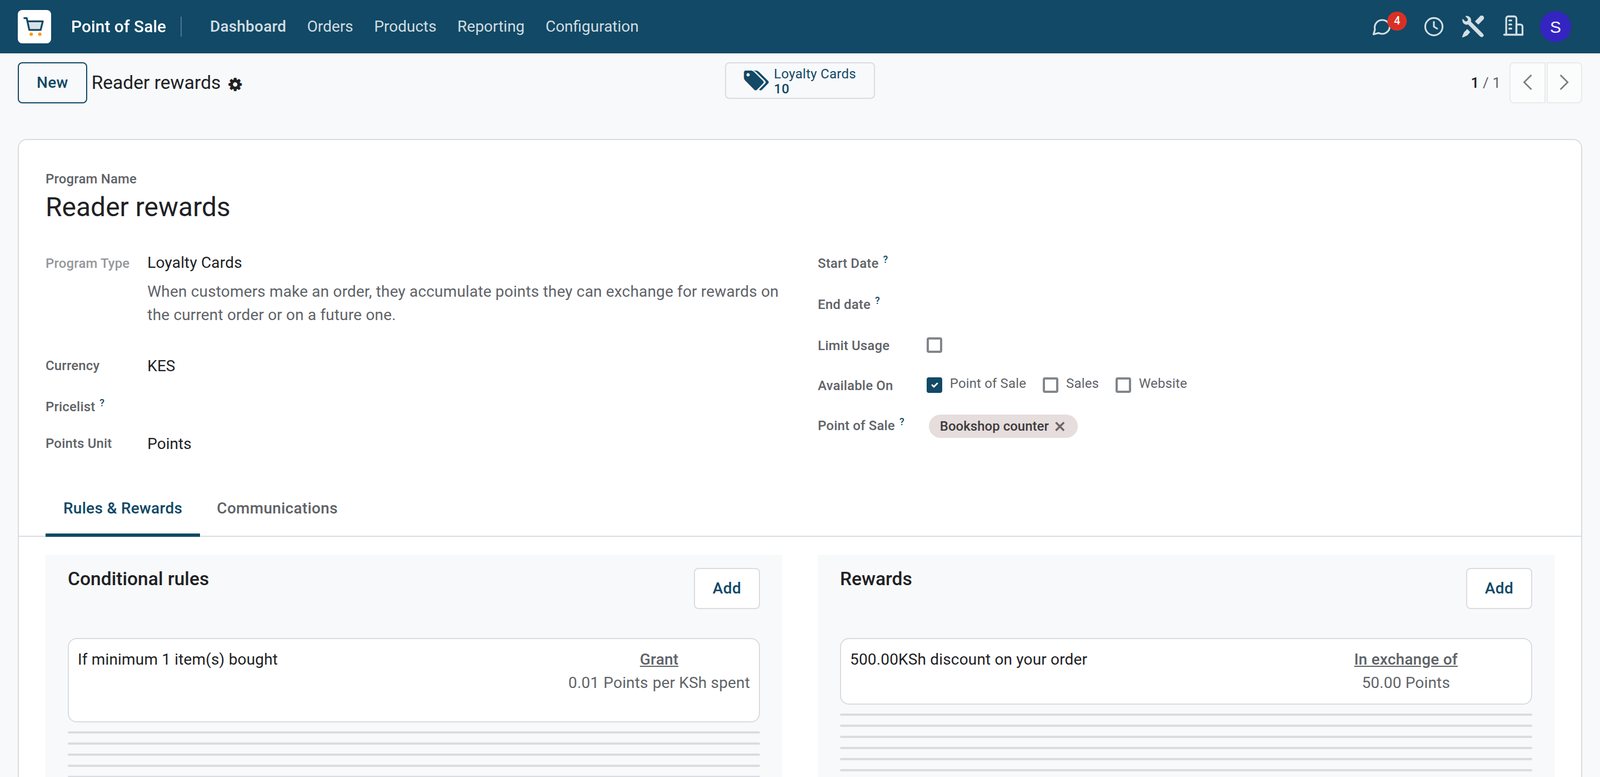Create a New program
The width and height of the screenshot is (1600, 777).
point(52,83)
